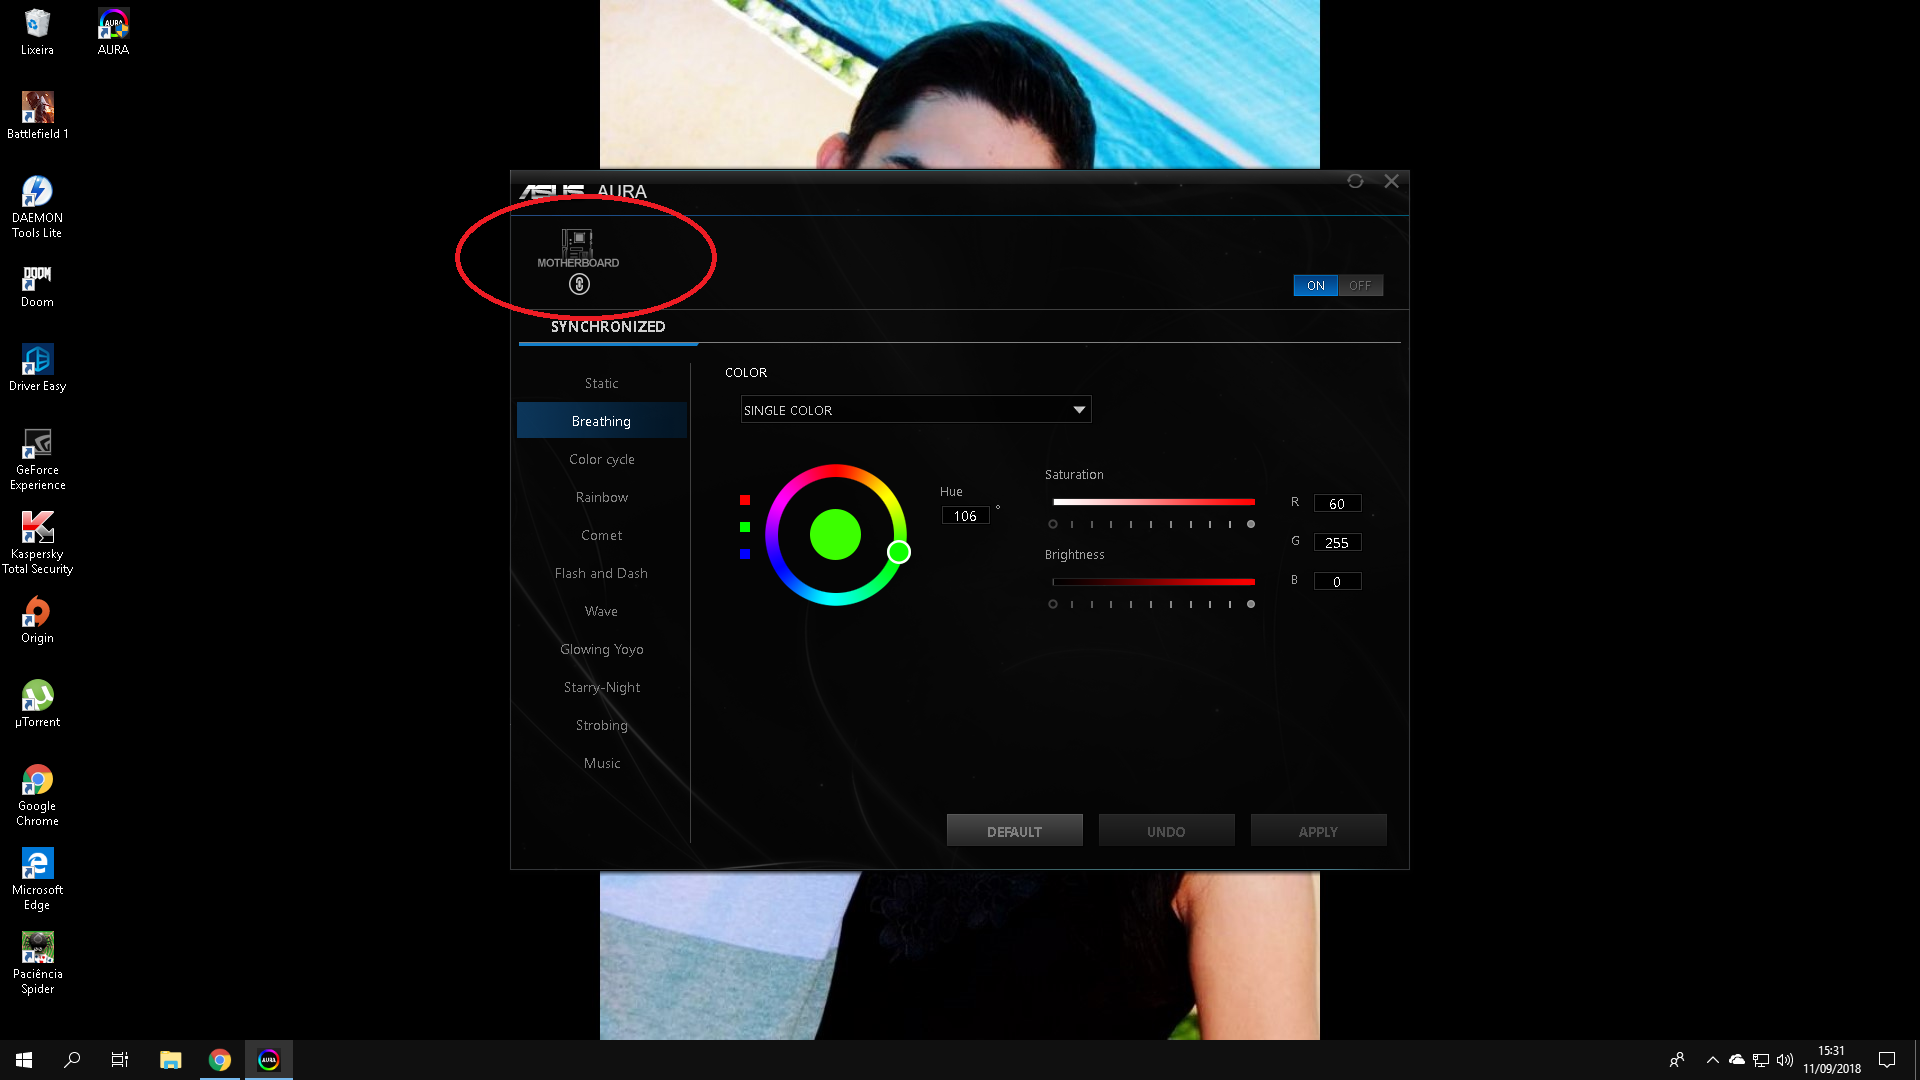Select the Lixeira recycle bin icon
Image resolution: width=1920 pixels, height=1080 pixels.
(37, 32)
